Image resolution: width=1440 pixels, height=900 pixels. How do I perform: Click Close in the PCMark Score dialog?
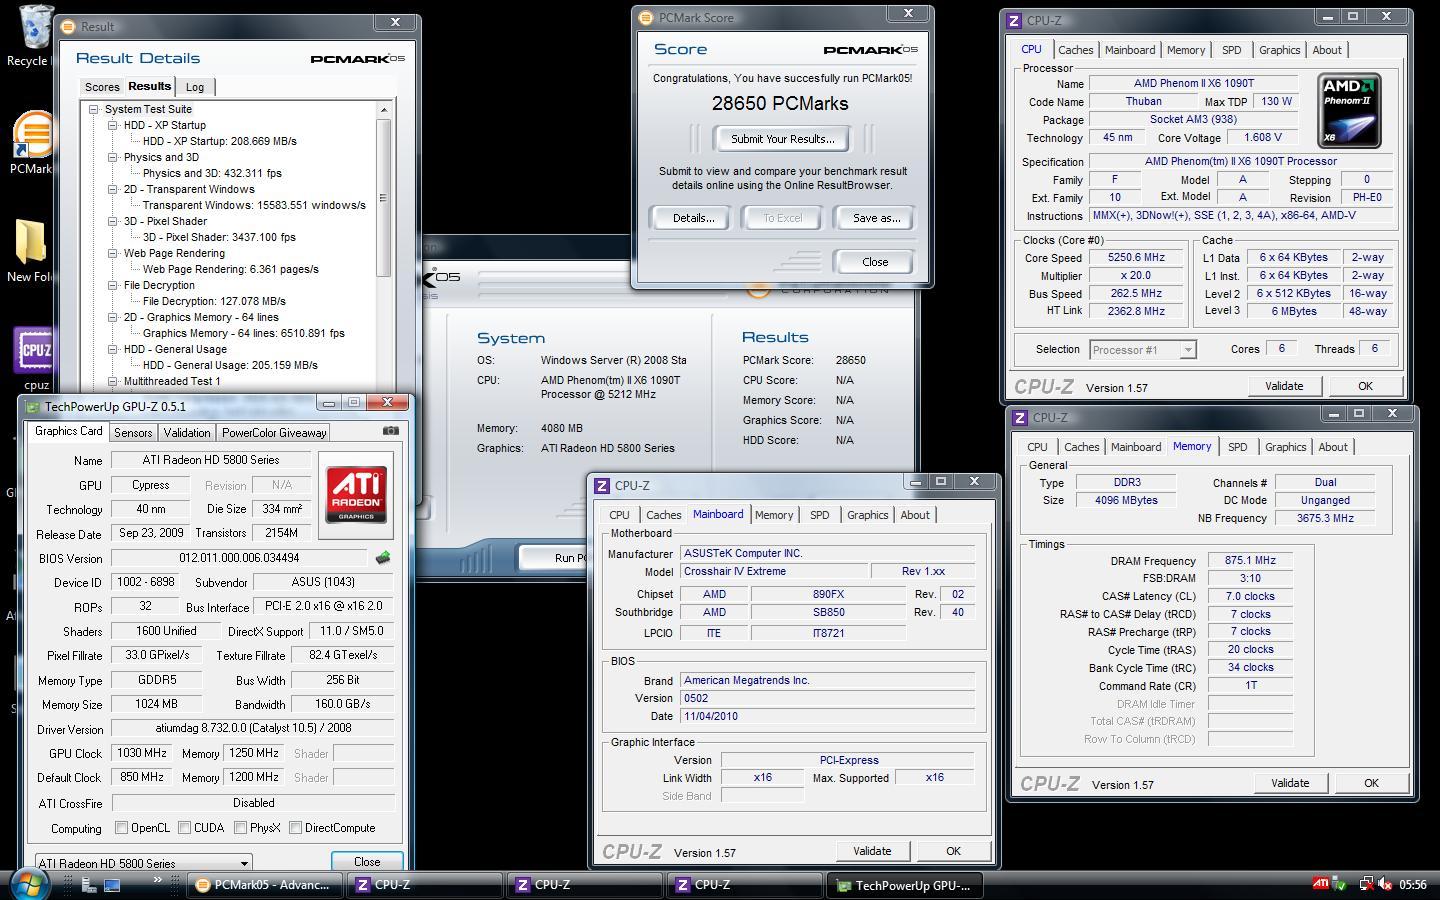click(x=875, y=262)
